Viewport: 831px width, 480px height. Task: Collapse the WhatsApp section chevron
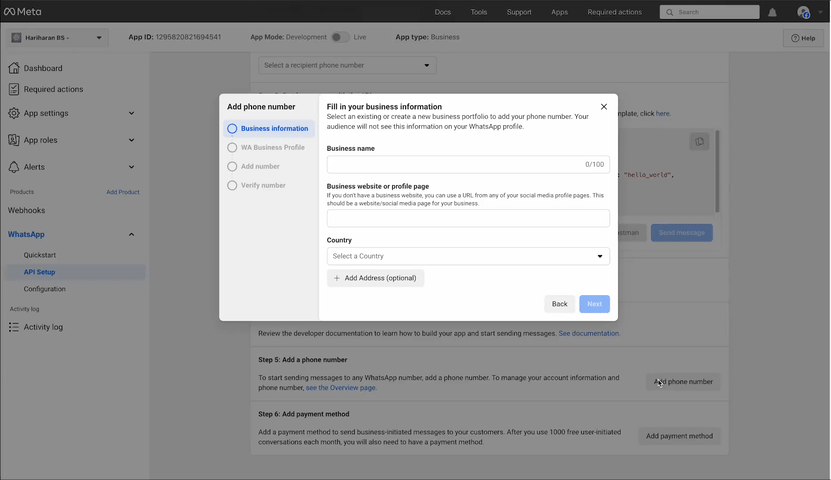(131, 234)
